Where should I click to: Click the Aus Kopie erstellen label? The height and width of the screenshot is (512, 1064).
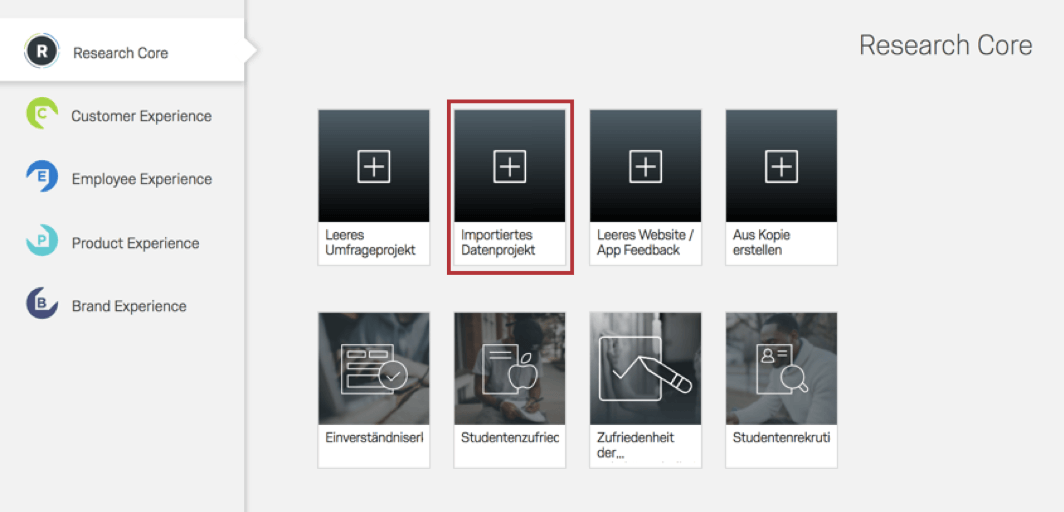pos(761,242)
